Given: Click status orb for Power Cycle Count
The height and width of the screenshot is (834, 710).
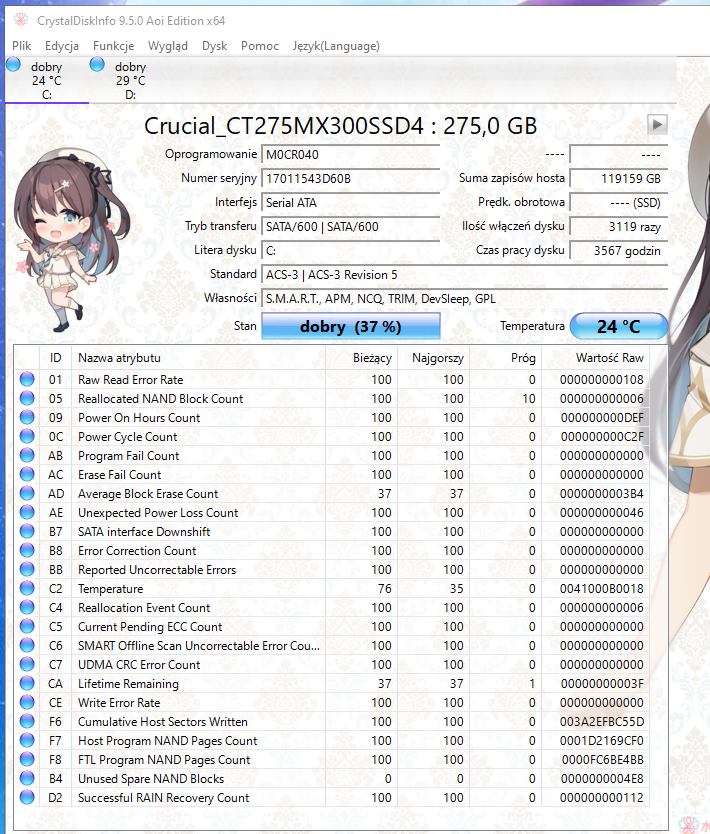Looking at the screenshot, I should point(27,437).
